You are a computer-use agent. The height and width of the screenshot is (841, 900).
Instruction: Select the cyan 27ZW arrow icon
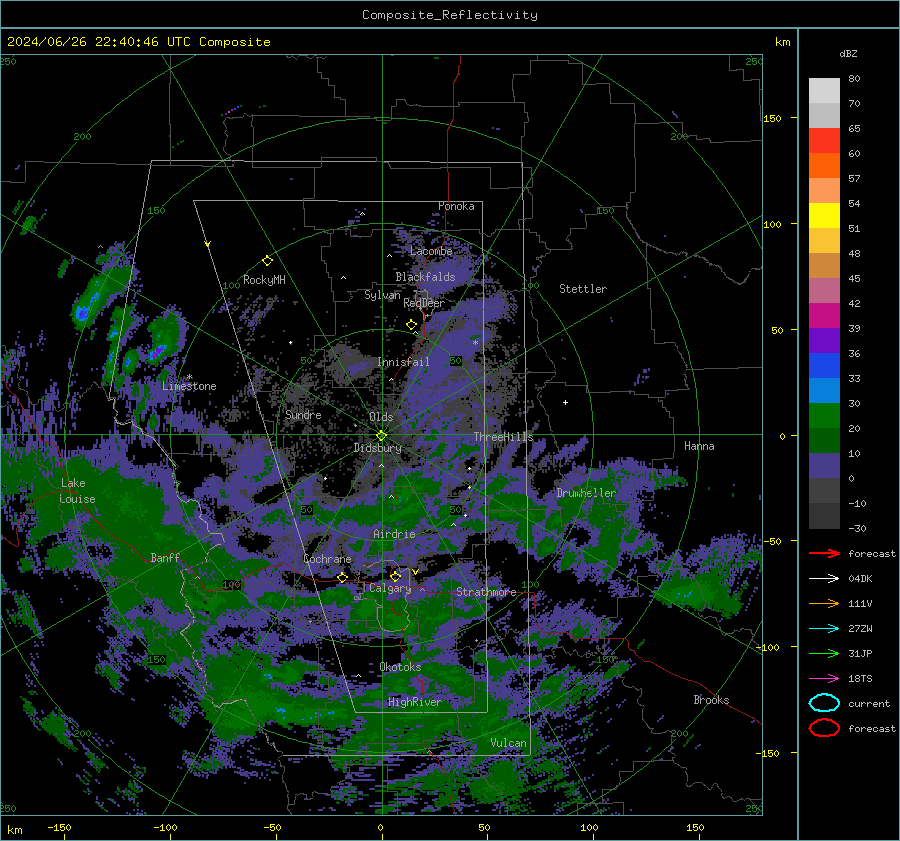tap(824, 629)
